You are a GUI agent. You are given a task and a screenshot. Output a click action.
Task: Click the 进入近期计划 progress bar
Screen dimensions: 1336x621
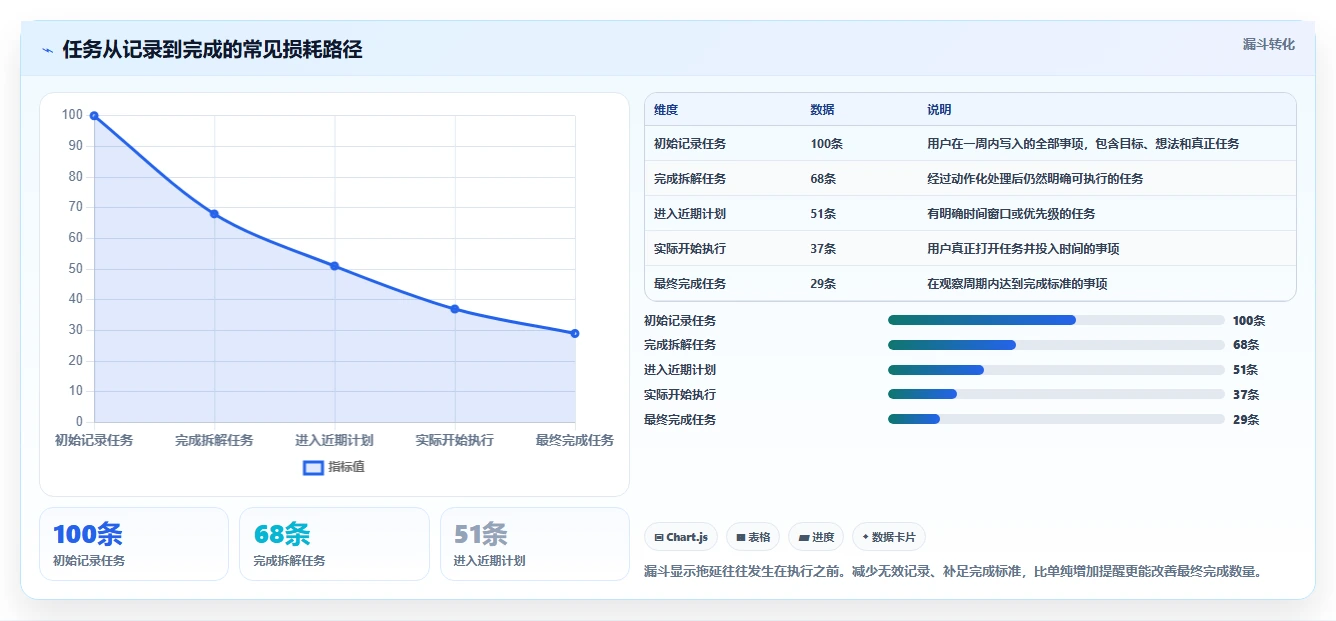pyautogui.click(x=1056, y=370)
